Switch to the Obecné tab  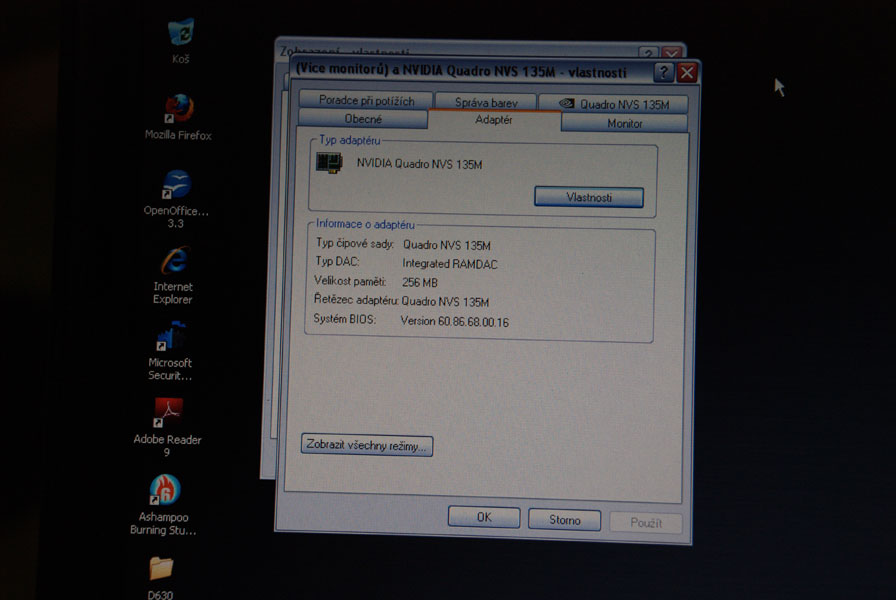point(363,119)
